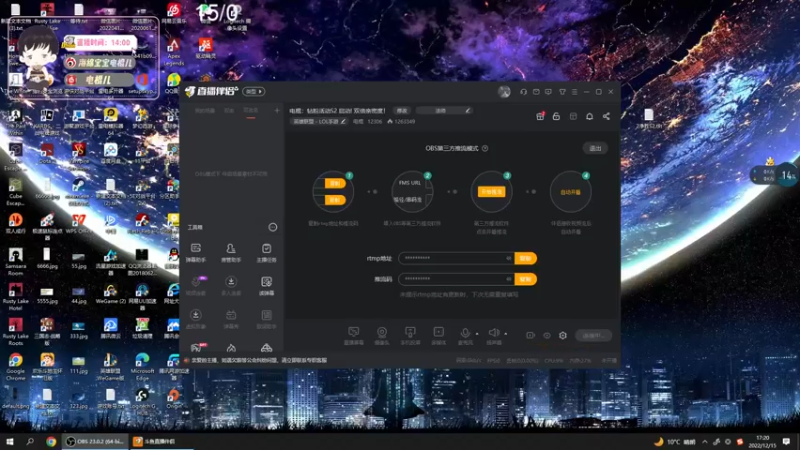Viewport: 800px width, 450px height.
Task: Open the toolbox more options circle button
Action: [x=273, y=227]
